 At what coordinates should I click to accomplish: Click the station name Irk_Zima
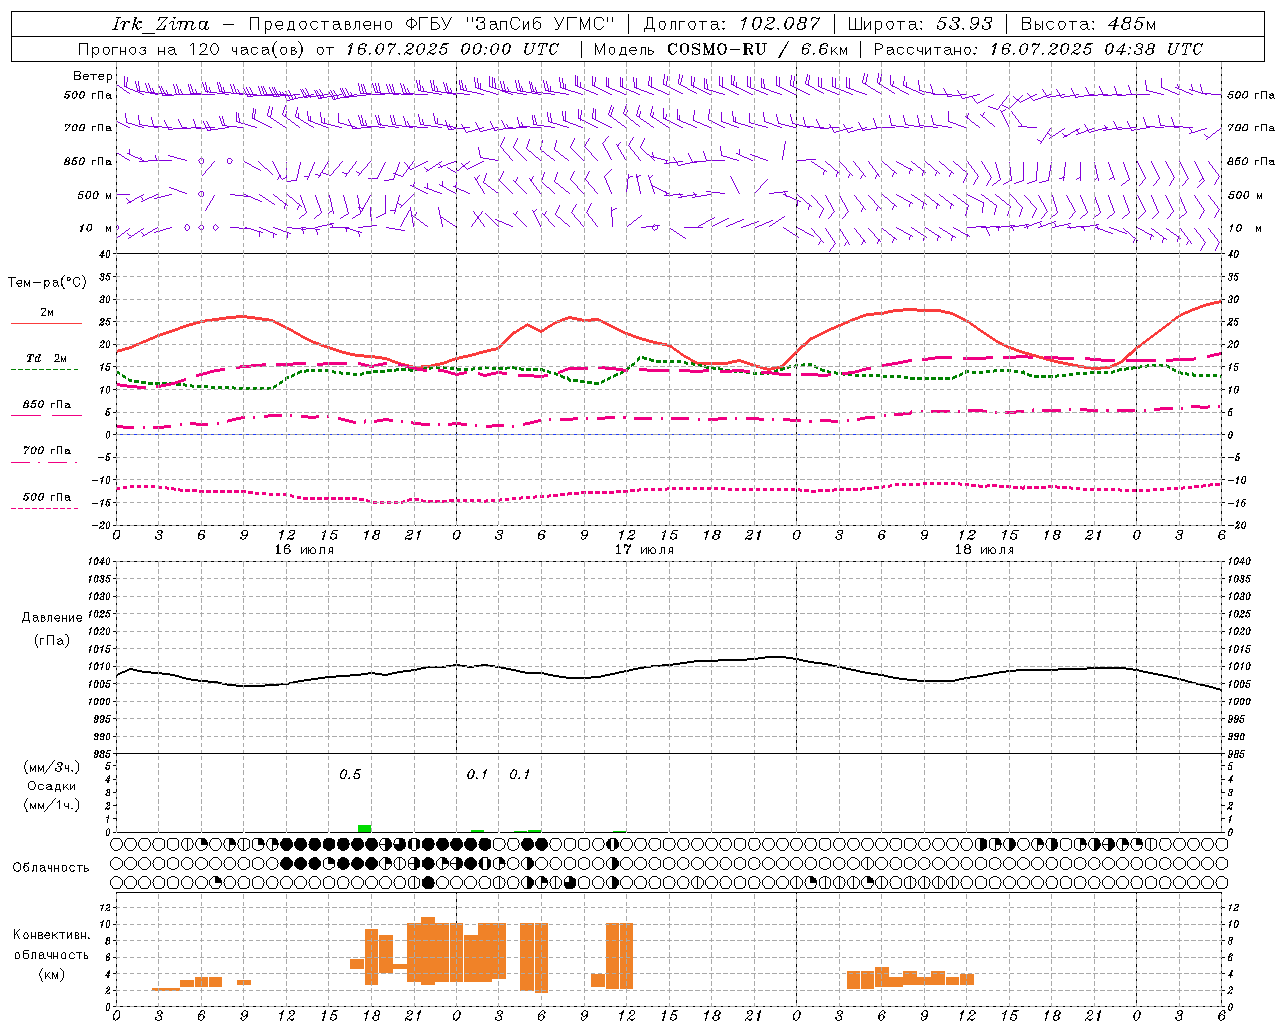(x=161, y=24)
